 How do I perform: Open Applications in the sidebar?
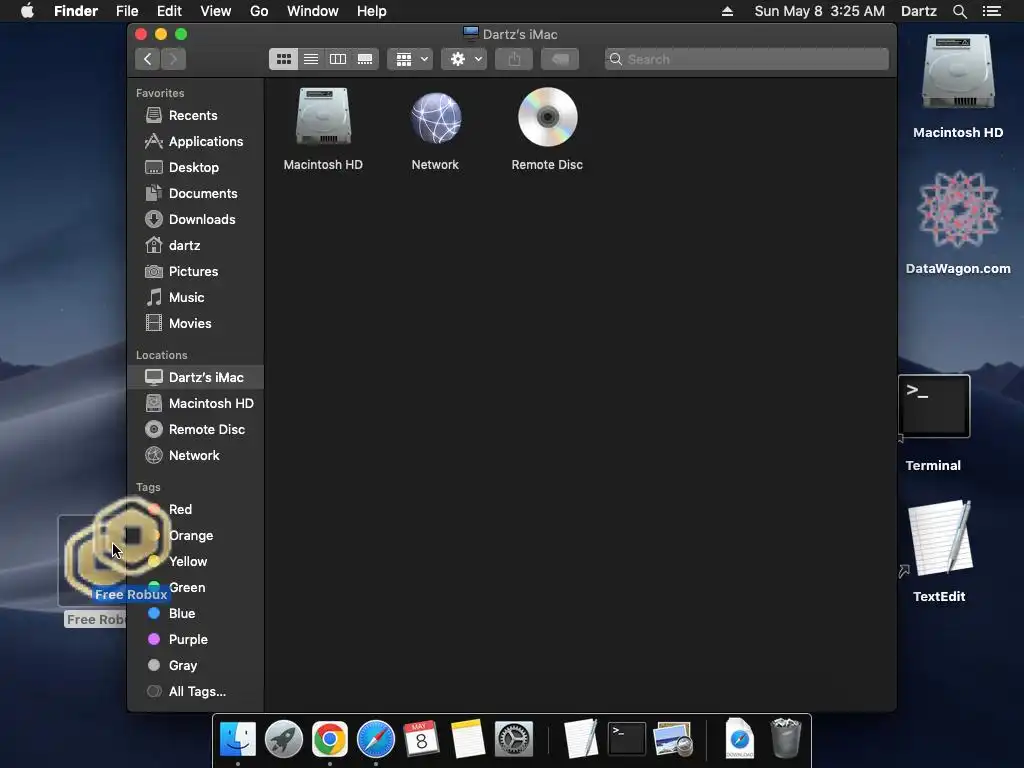click(196, 142)
